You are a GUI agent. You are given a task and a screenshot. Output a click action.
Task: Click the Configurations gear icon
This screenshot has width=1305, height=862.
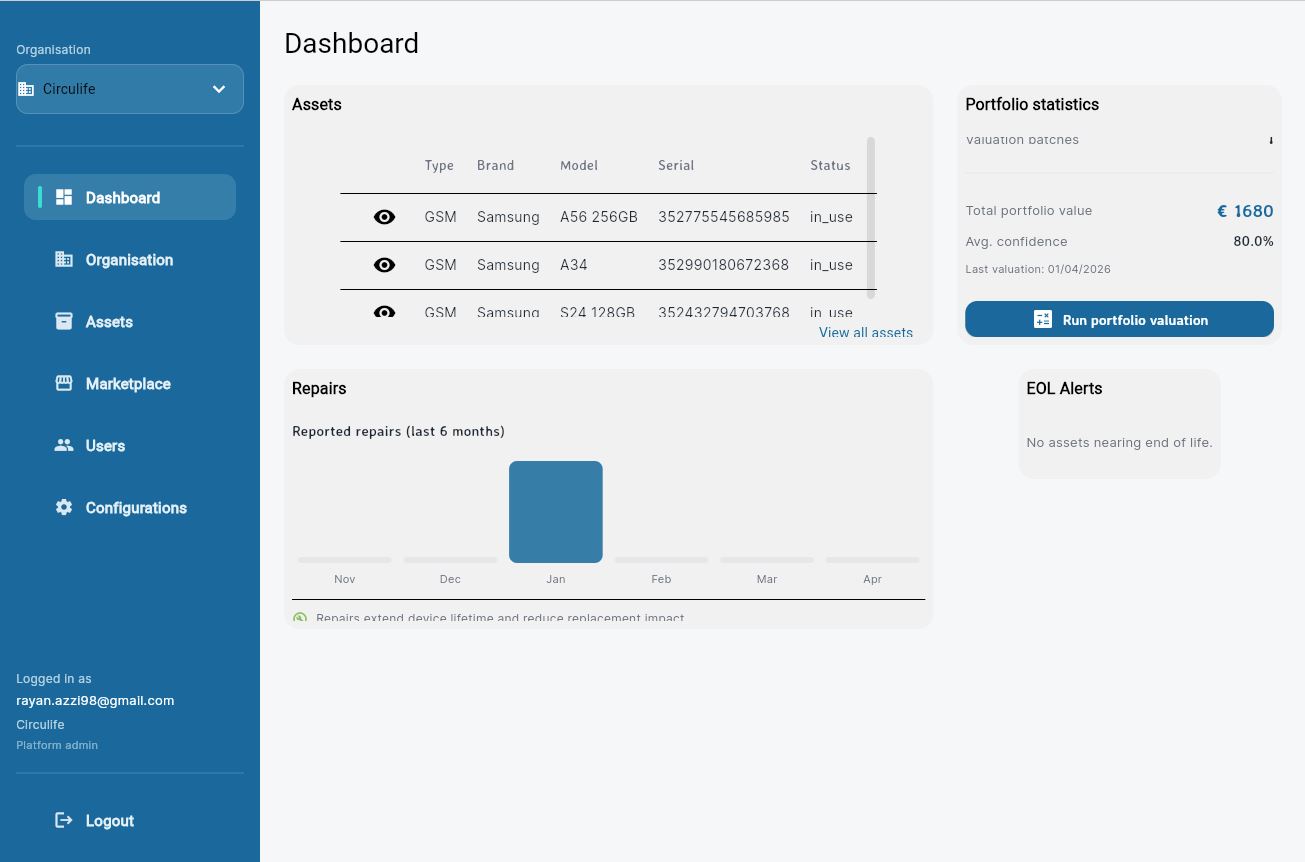(x=64, y=507)
